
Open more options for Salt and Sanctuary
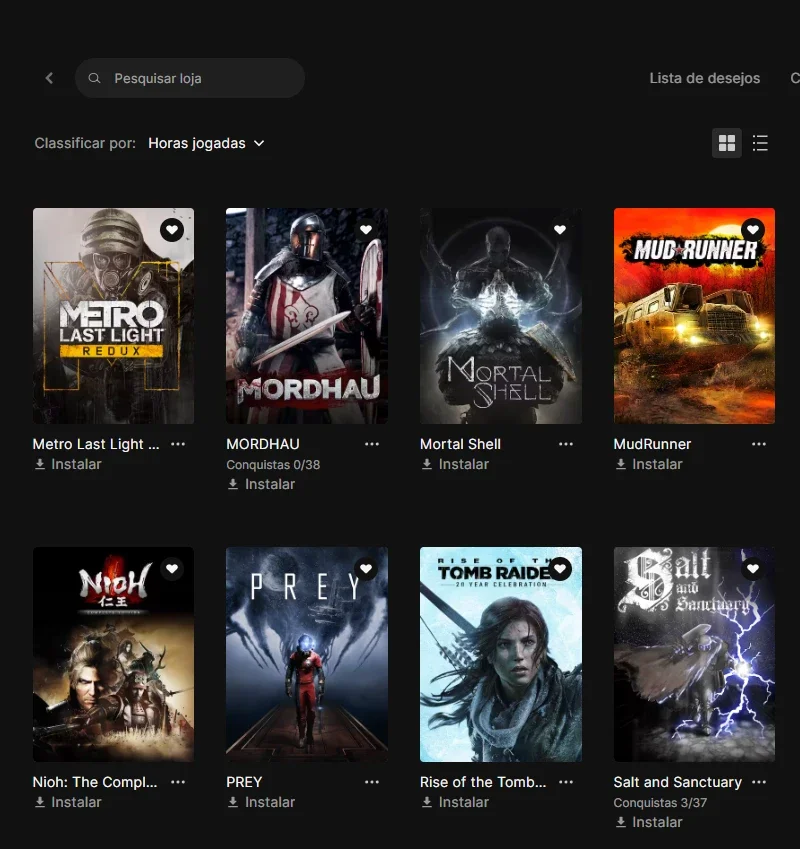[x=759, y=782]
